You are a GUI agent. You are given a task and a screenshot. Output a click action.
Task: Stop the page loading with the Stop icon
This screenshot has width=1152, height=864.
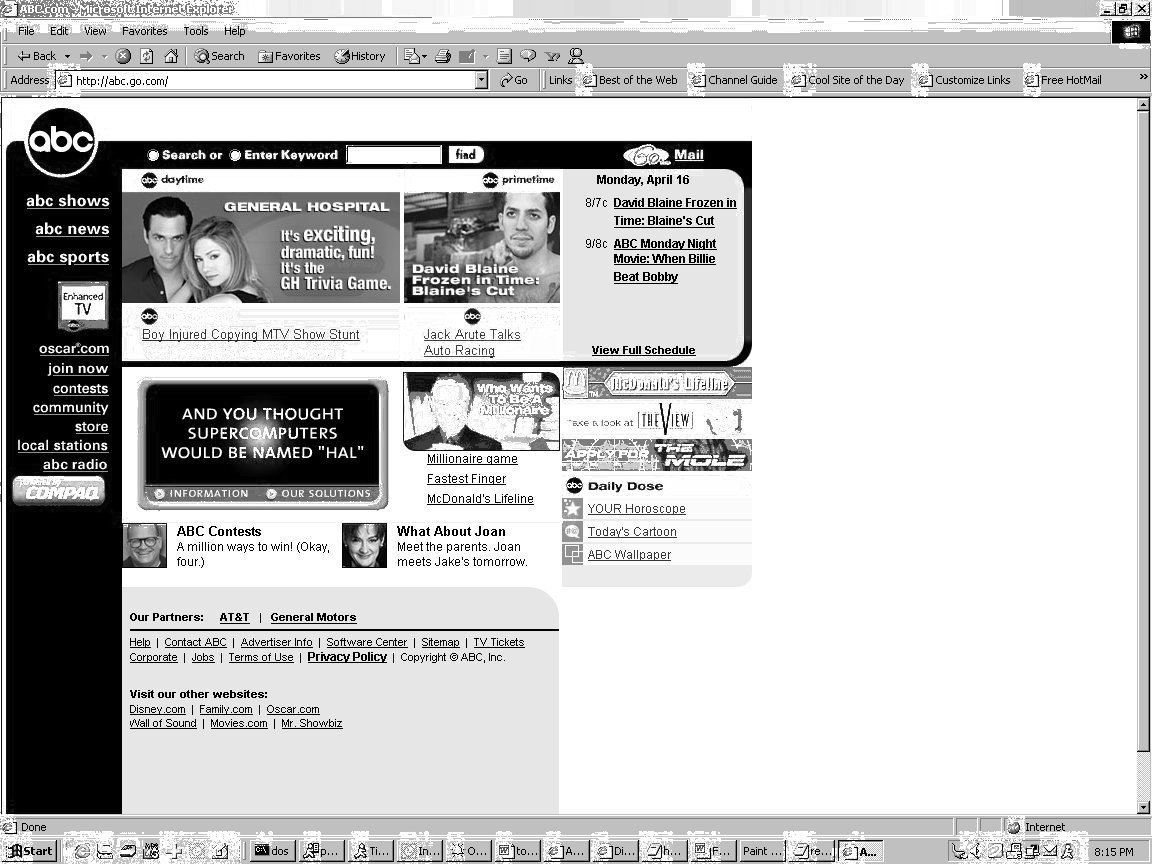[123, 56]
